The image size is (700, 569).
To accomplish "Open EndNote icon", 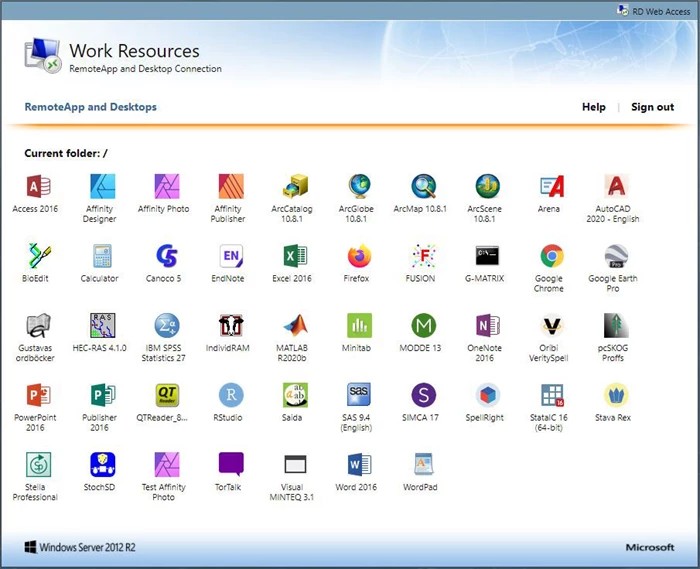I will [x=231, y=256].
